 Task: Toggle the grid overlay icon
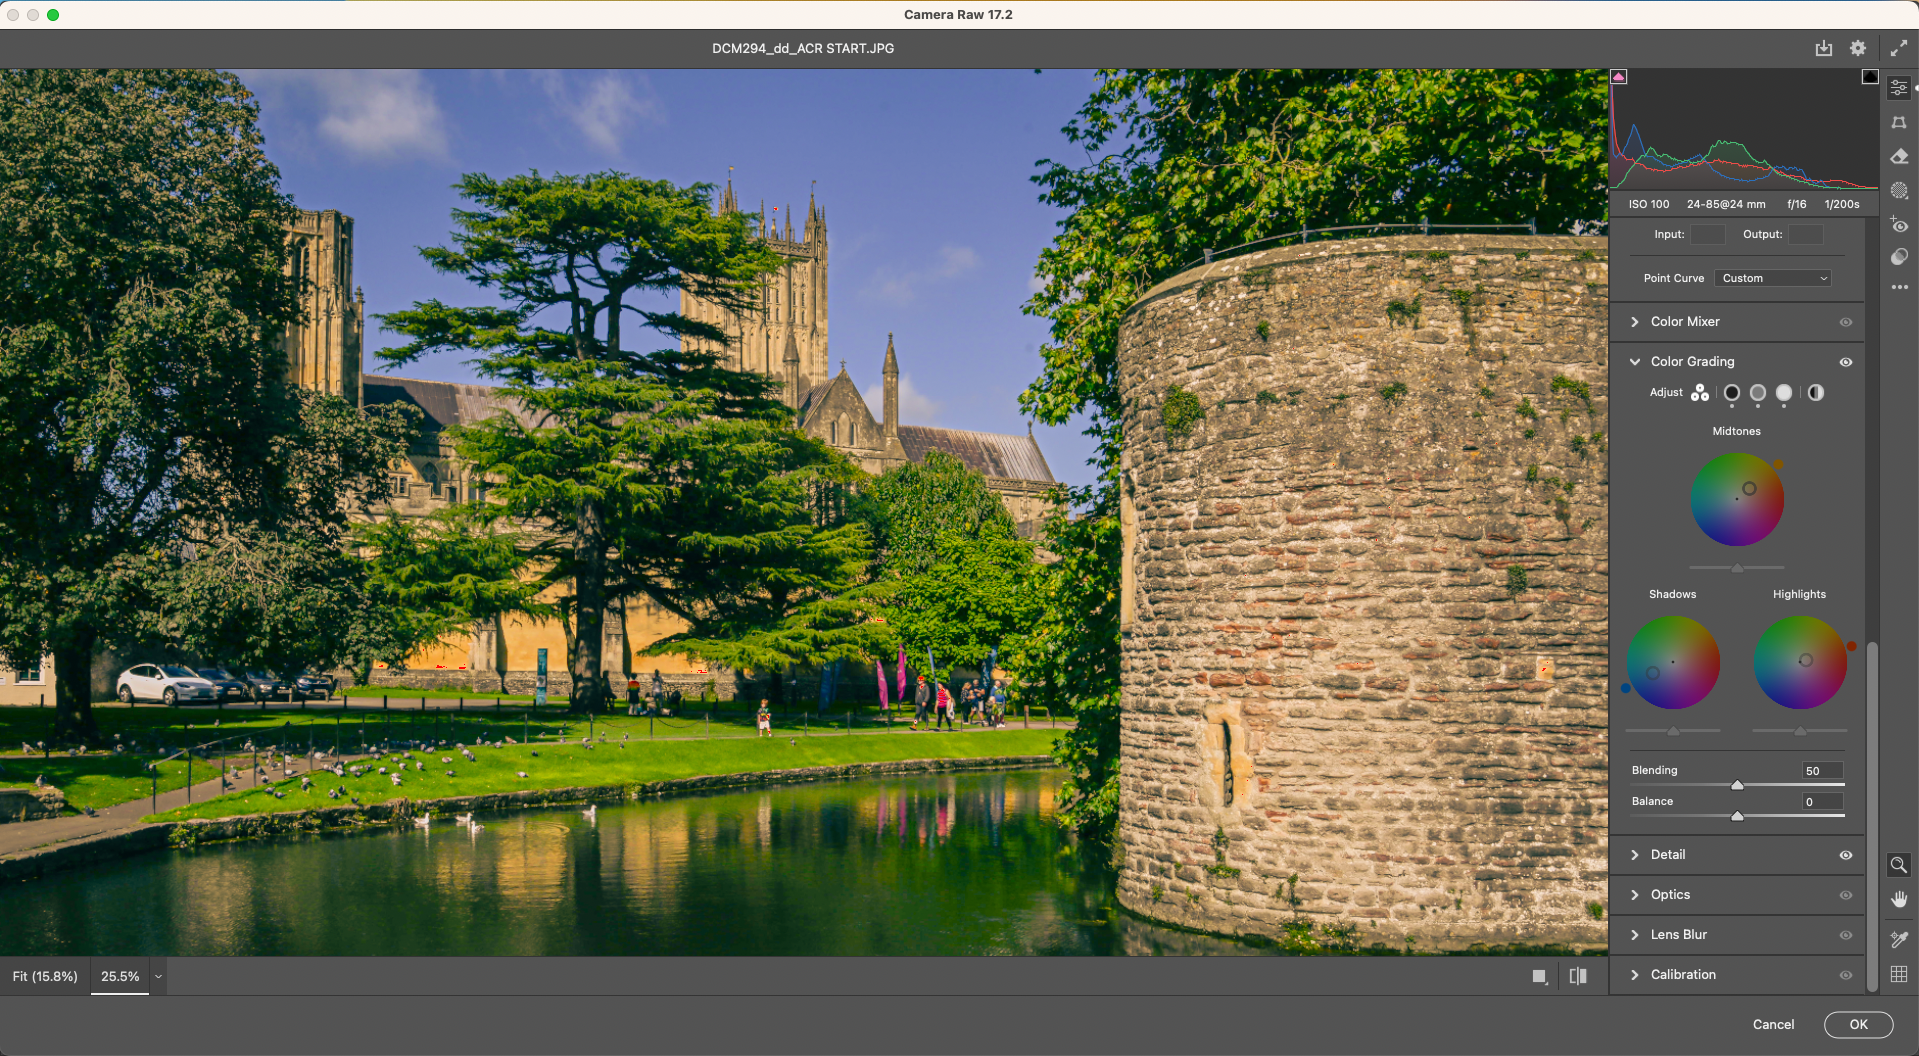click(1898, 974)
